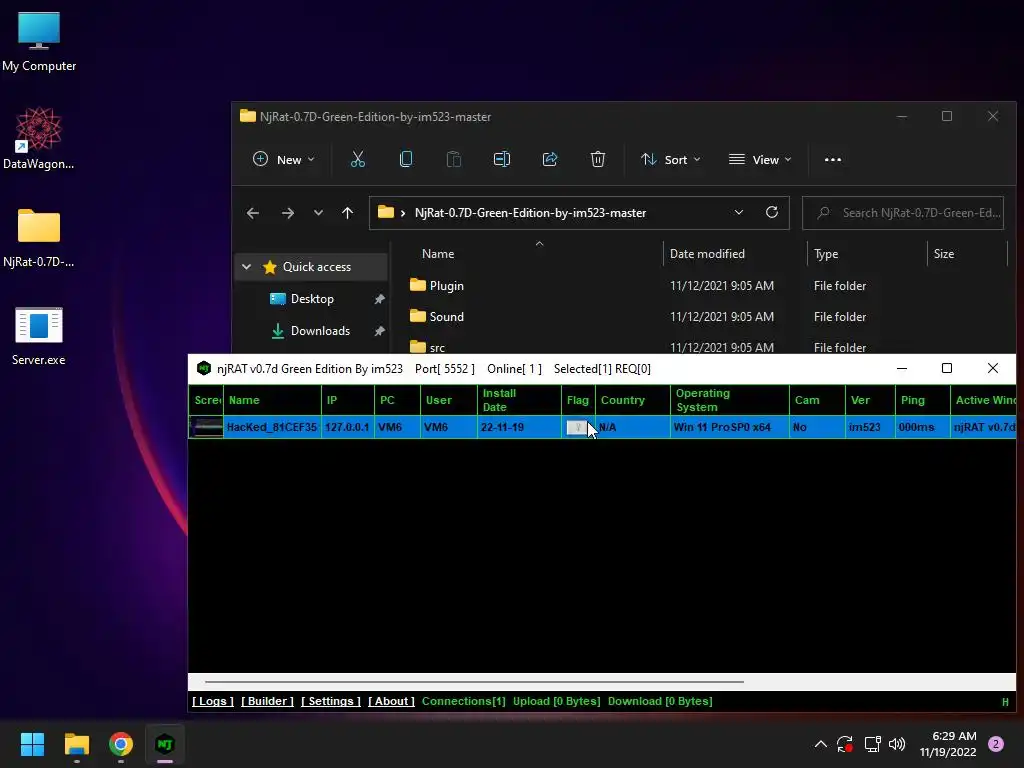Click flag cell of HacKed client row
Screen dimensions: 1024x768
(x=578, y=427)
